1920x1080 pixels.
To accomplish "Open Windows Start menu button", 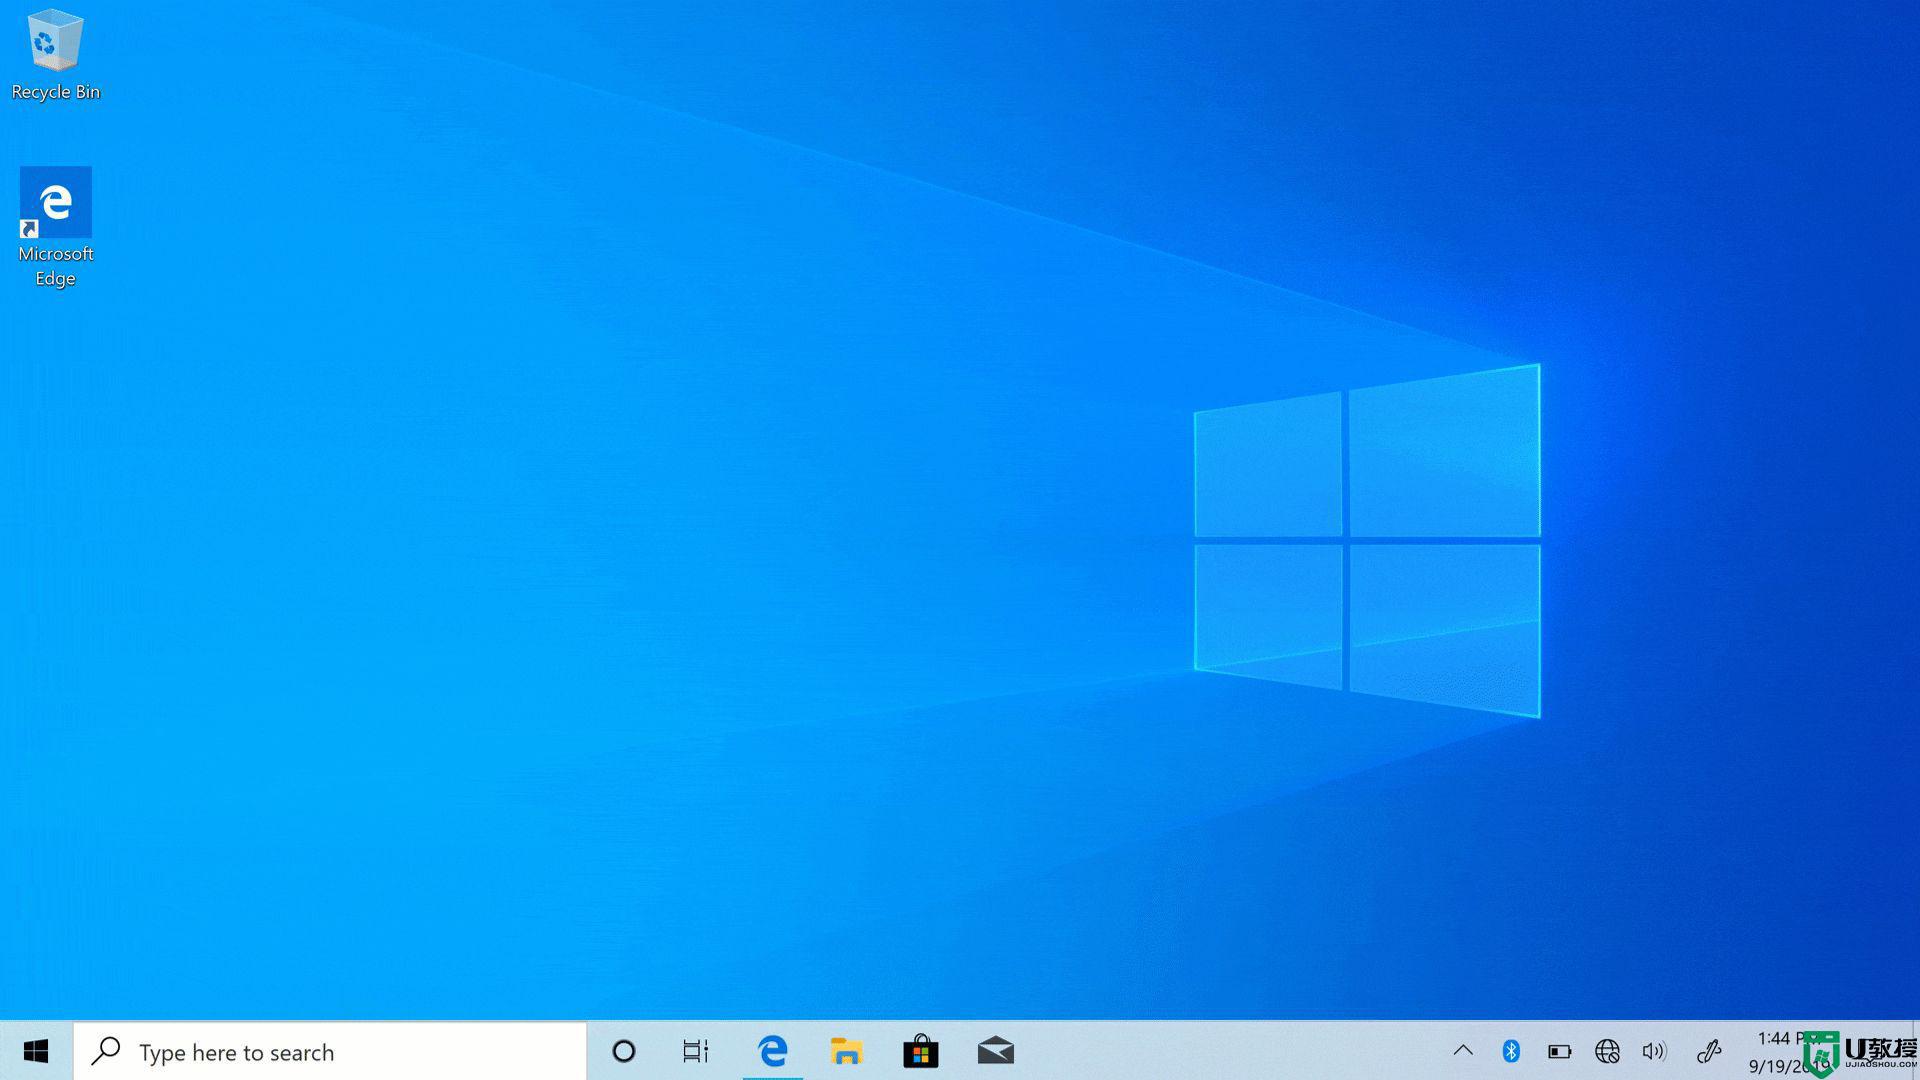I will pyautogui.click(x=36, y=1051).
